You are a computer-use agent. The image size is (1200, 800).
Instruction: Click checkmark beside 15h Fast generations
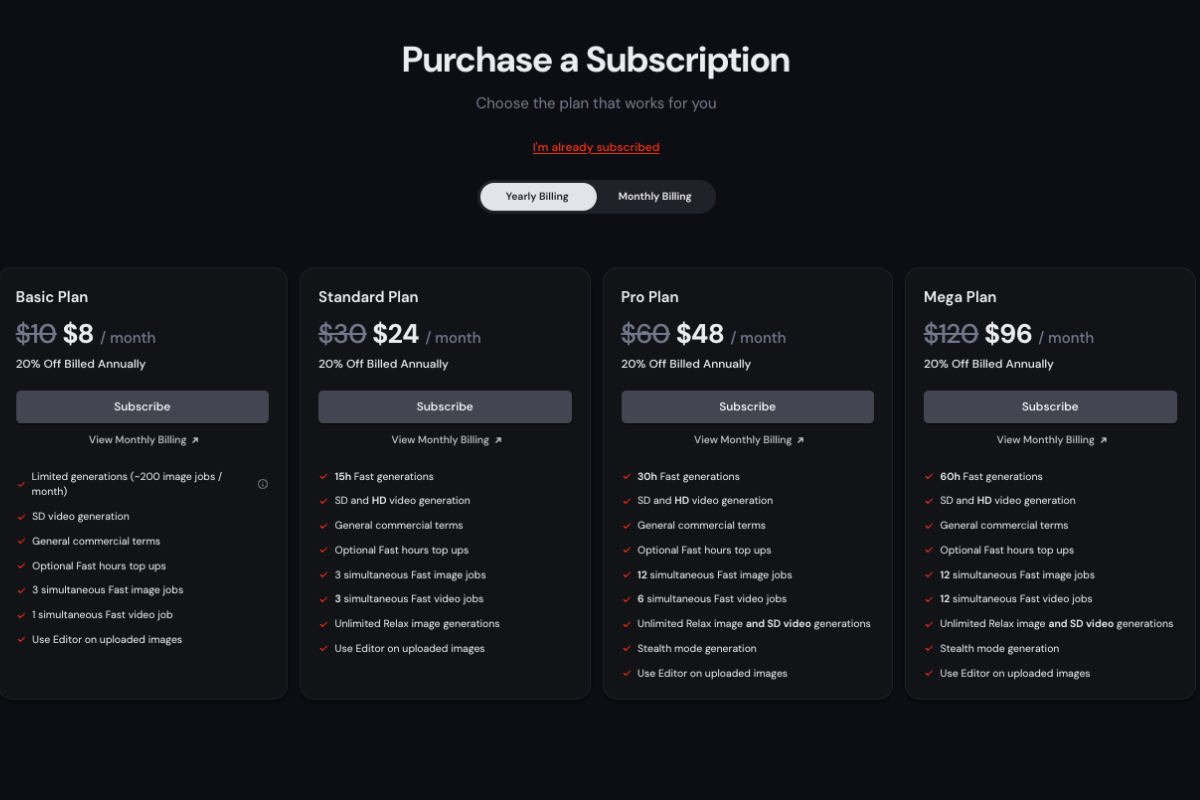tap(324, 477)
